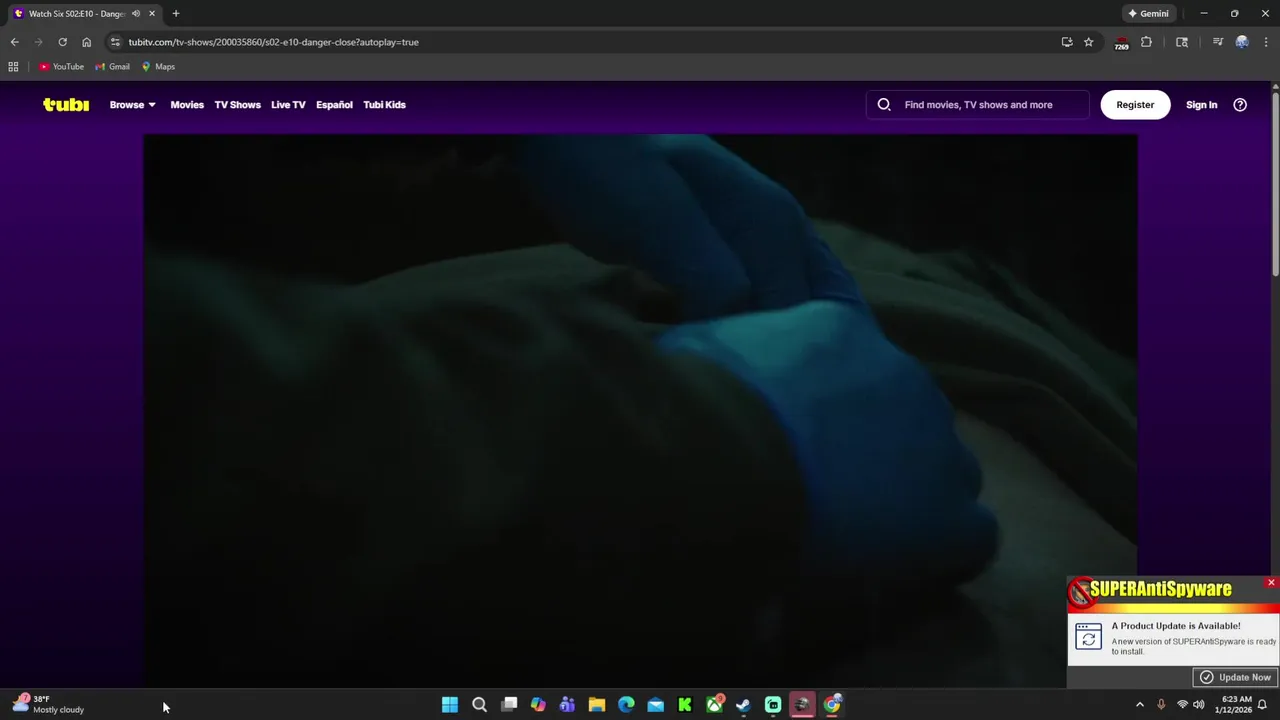Click the magnifier search icon on Tubi
This screenshot has height=720, width=1280.
click(884, 105)
